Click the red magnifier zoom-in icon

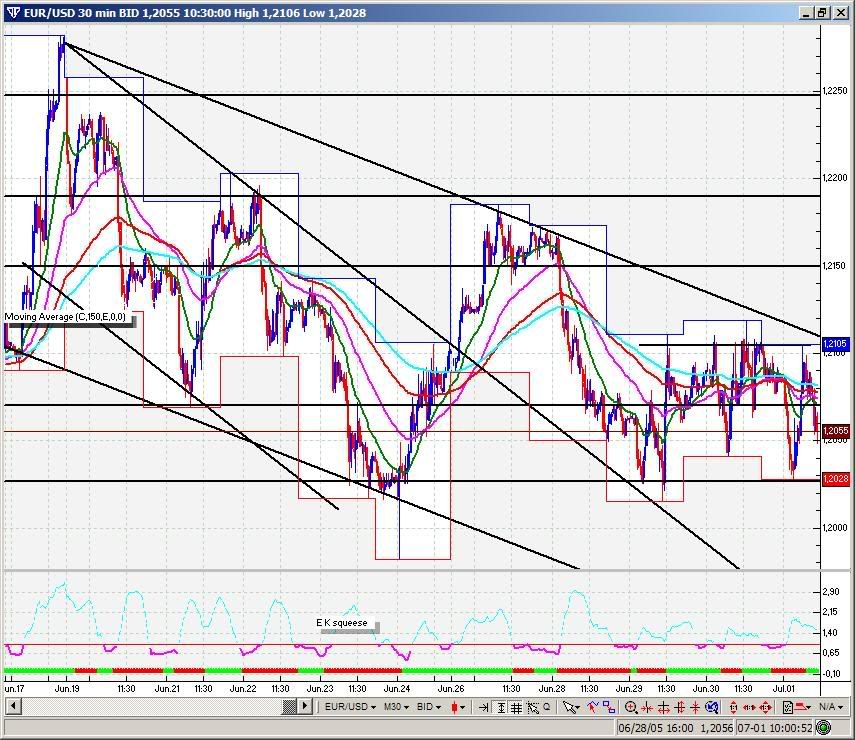631,707
